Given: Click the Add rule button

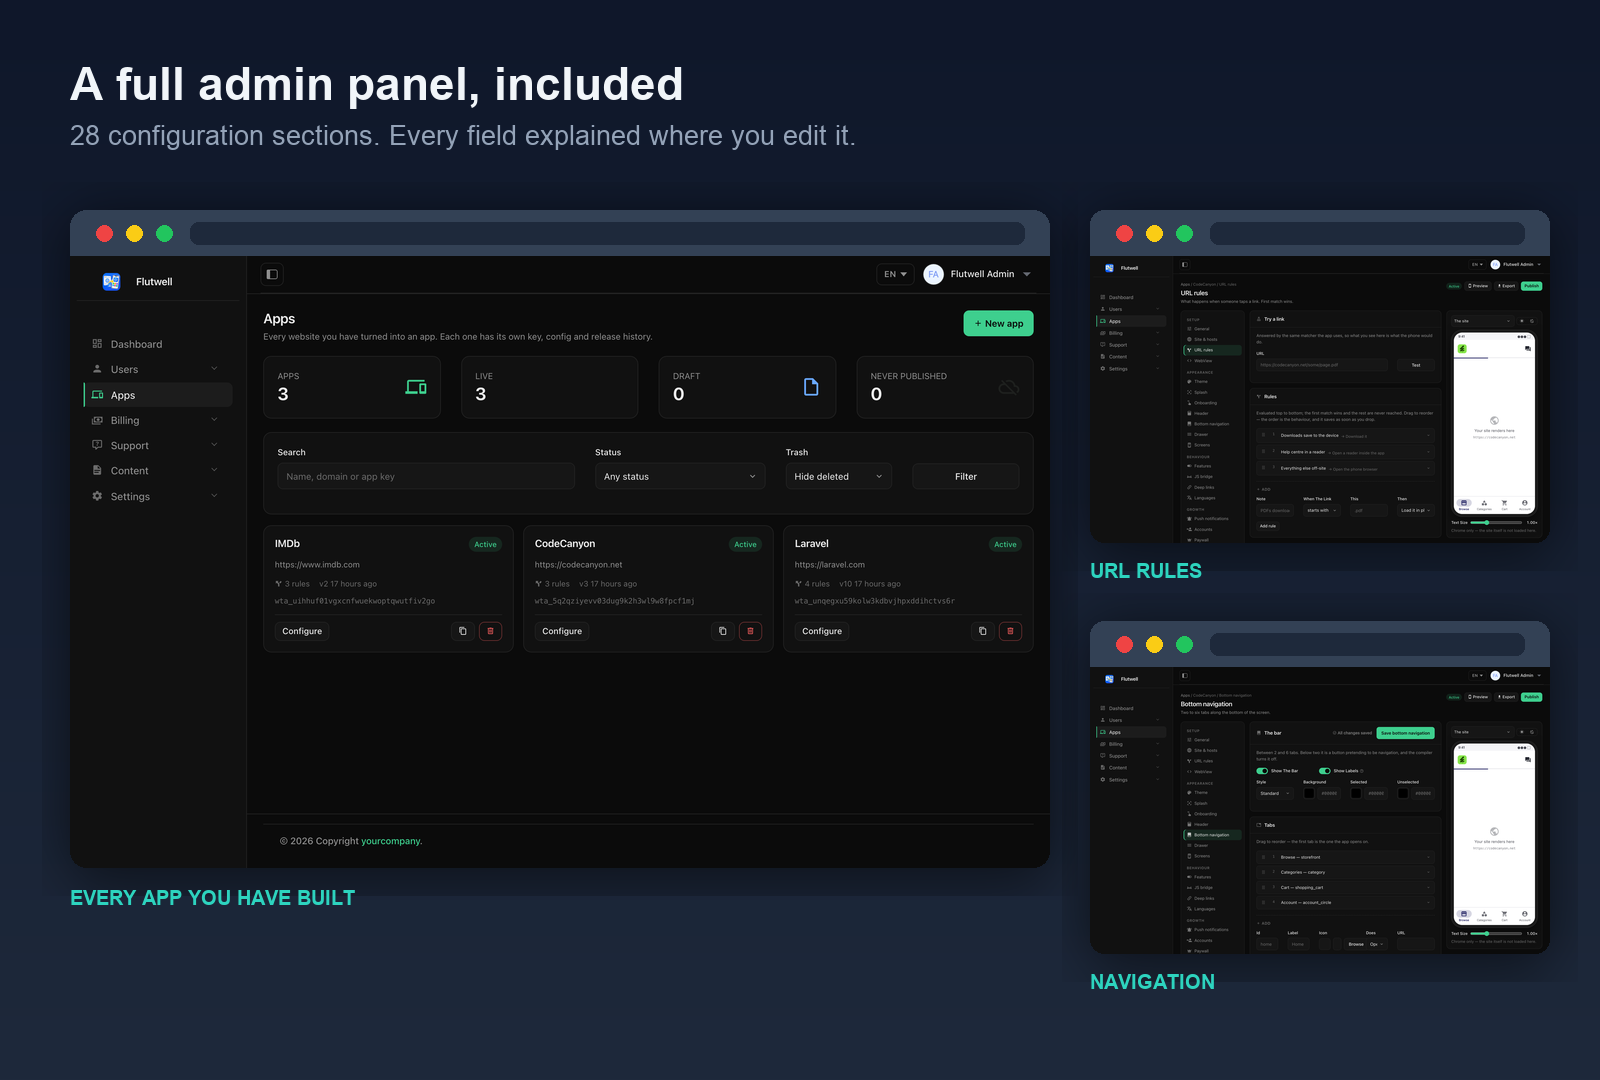Looking at the screenshot, I should coord(1268,526).
